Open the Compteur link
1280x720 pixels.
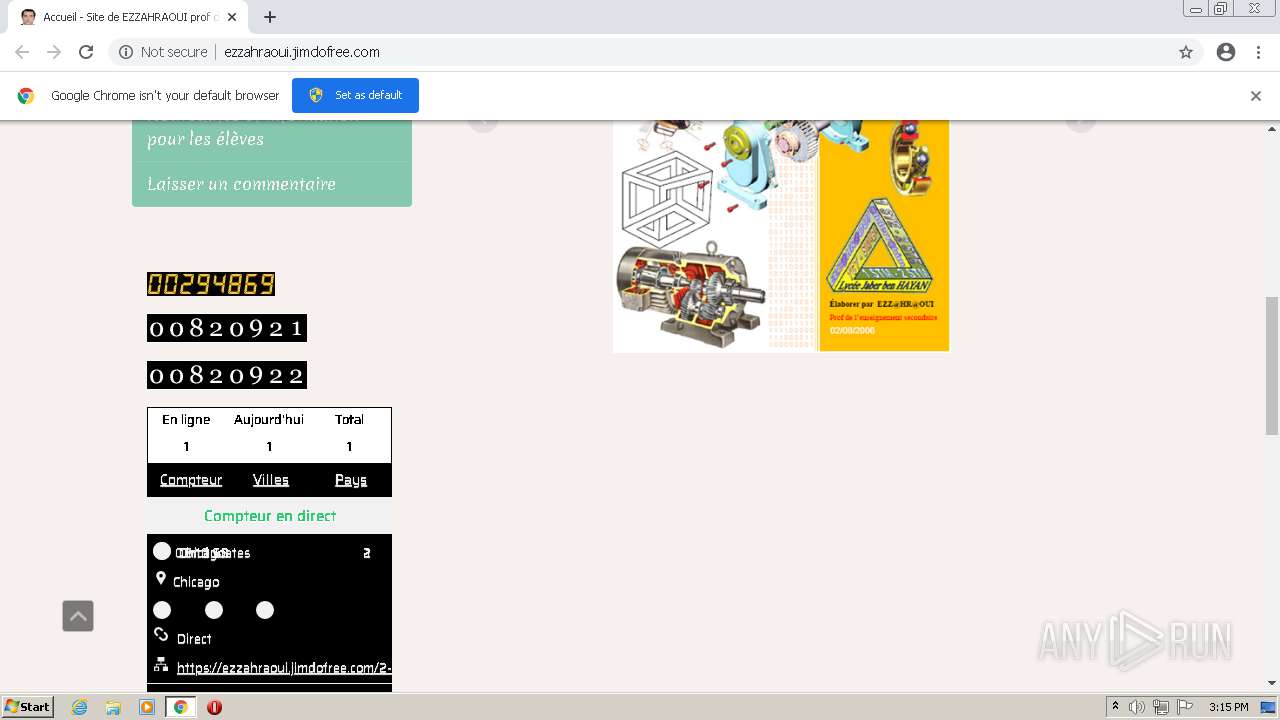click(x=191, y=480)
